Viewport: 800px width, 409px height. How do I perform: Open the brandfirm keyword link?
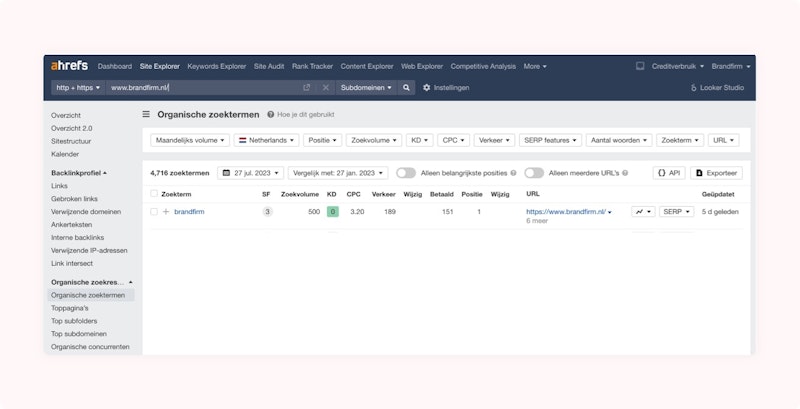click(189, 212)
